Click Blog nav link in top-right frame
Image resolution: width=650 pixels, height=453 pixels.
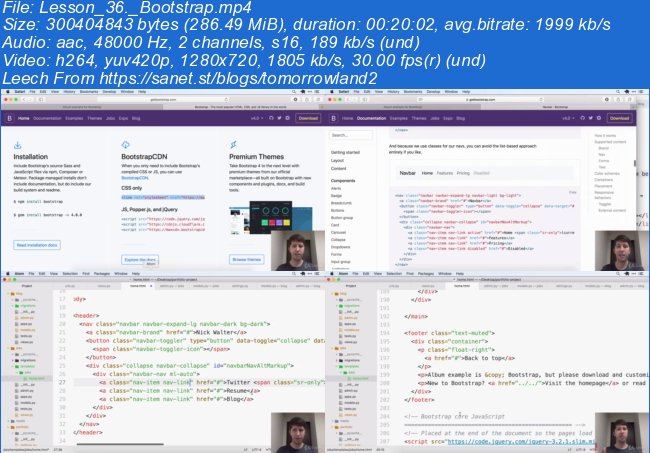[x=461, y=118]
